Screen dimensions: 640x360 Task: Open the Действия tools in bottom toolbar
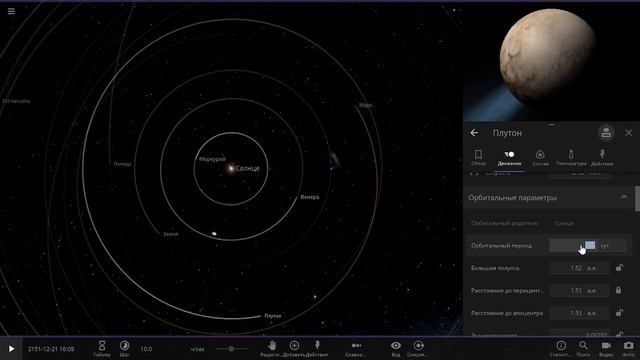317,349
